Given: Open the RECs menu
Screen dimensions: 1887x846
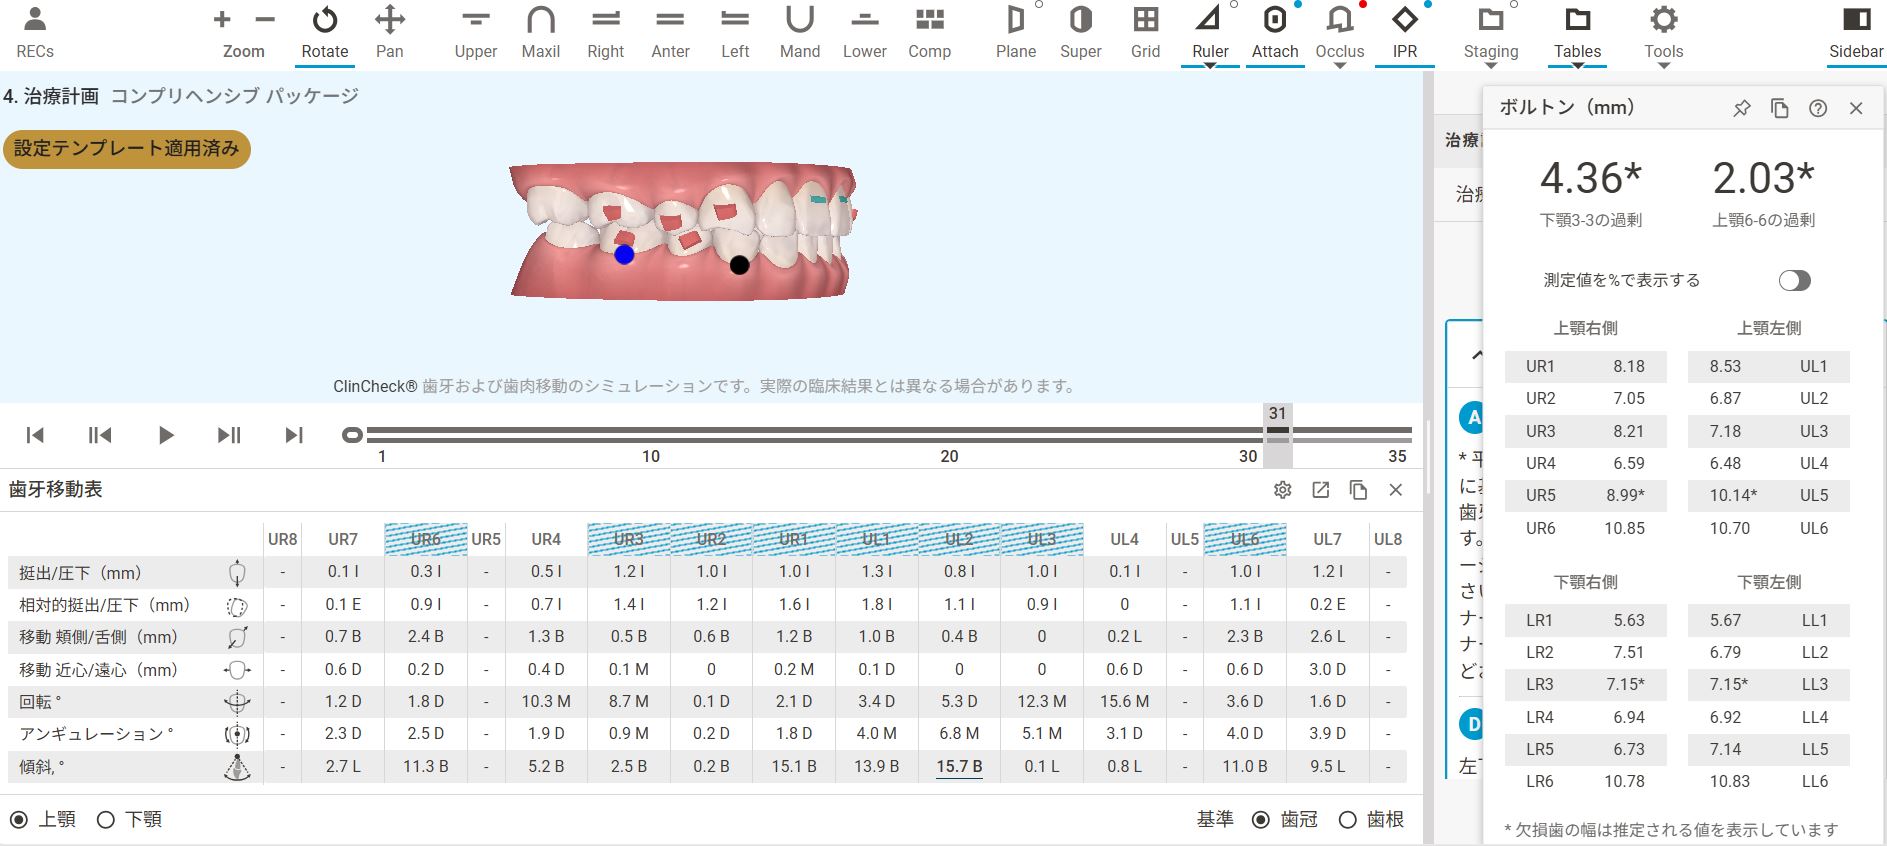Looking at the screenshot, I should pos(35,33).
